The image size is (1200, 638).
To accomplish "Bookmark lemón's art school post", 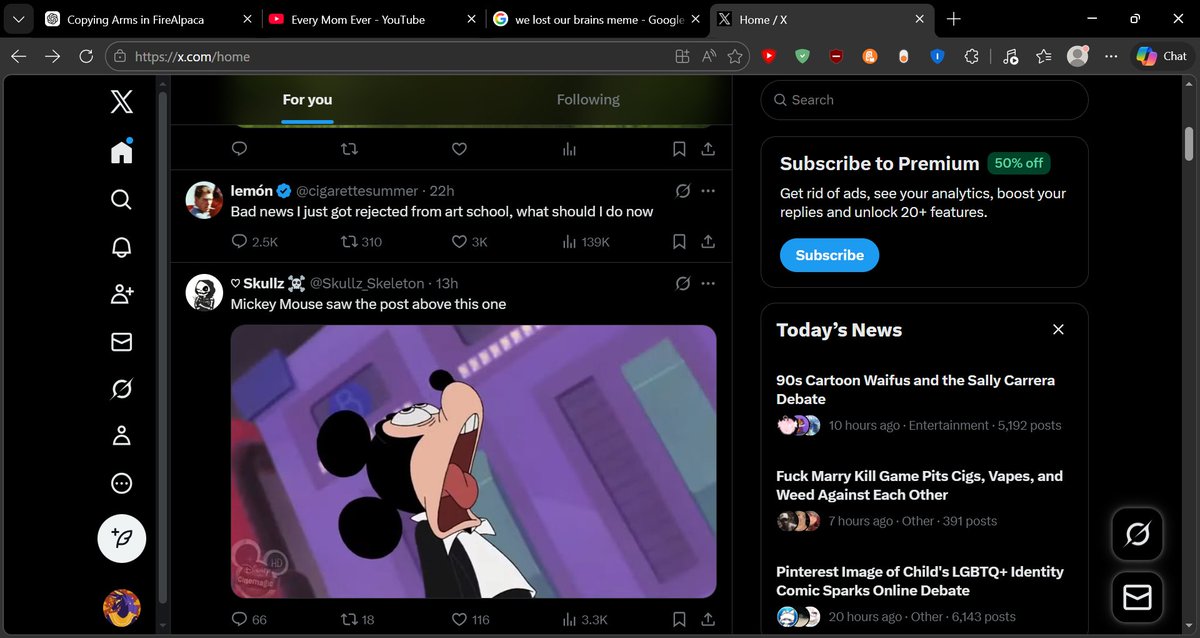I will coord(679,241).
